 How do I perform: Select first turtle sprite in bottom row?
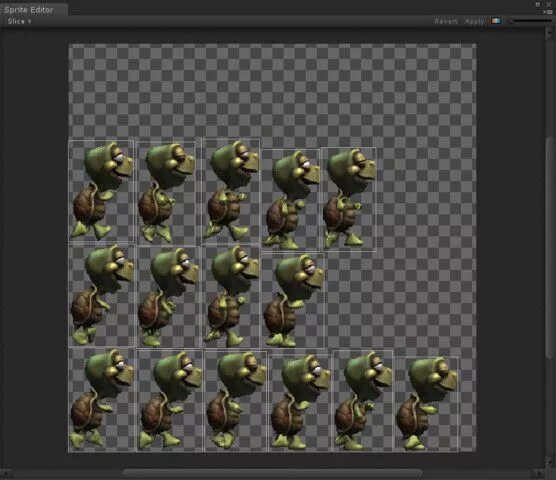101,400
